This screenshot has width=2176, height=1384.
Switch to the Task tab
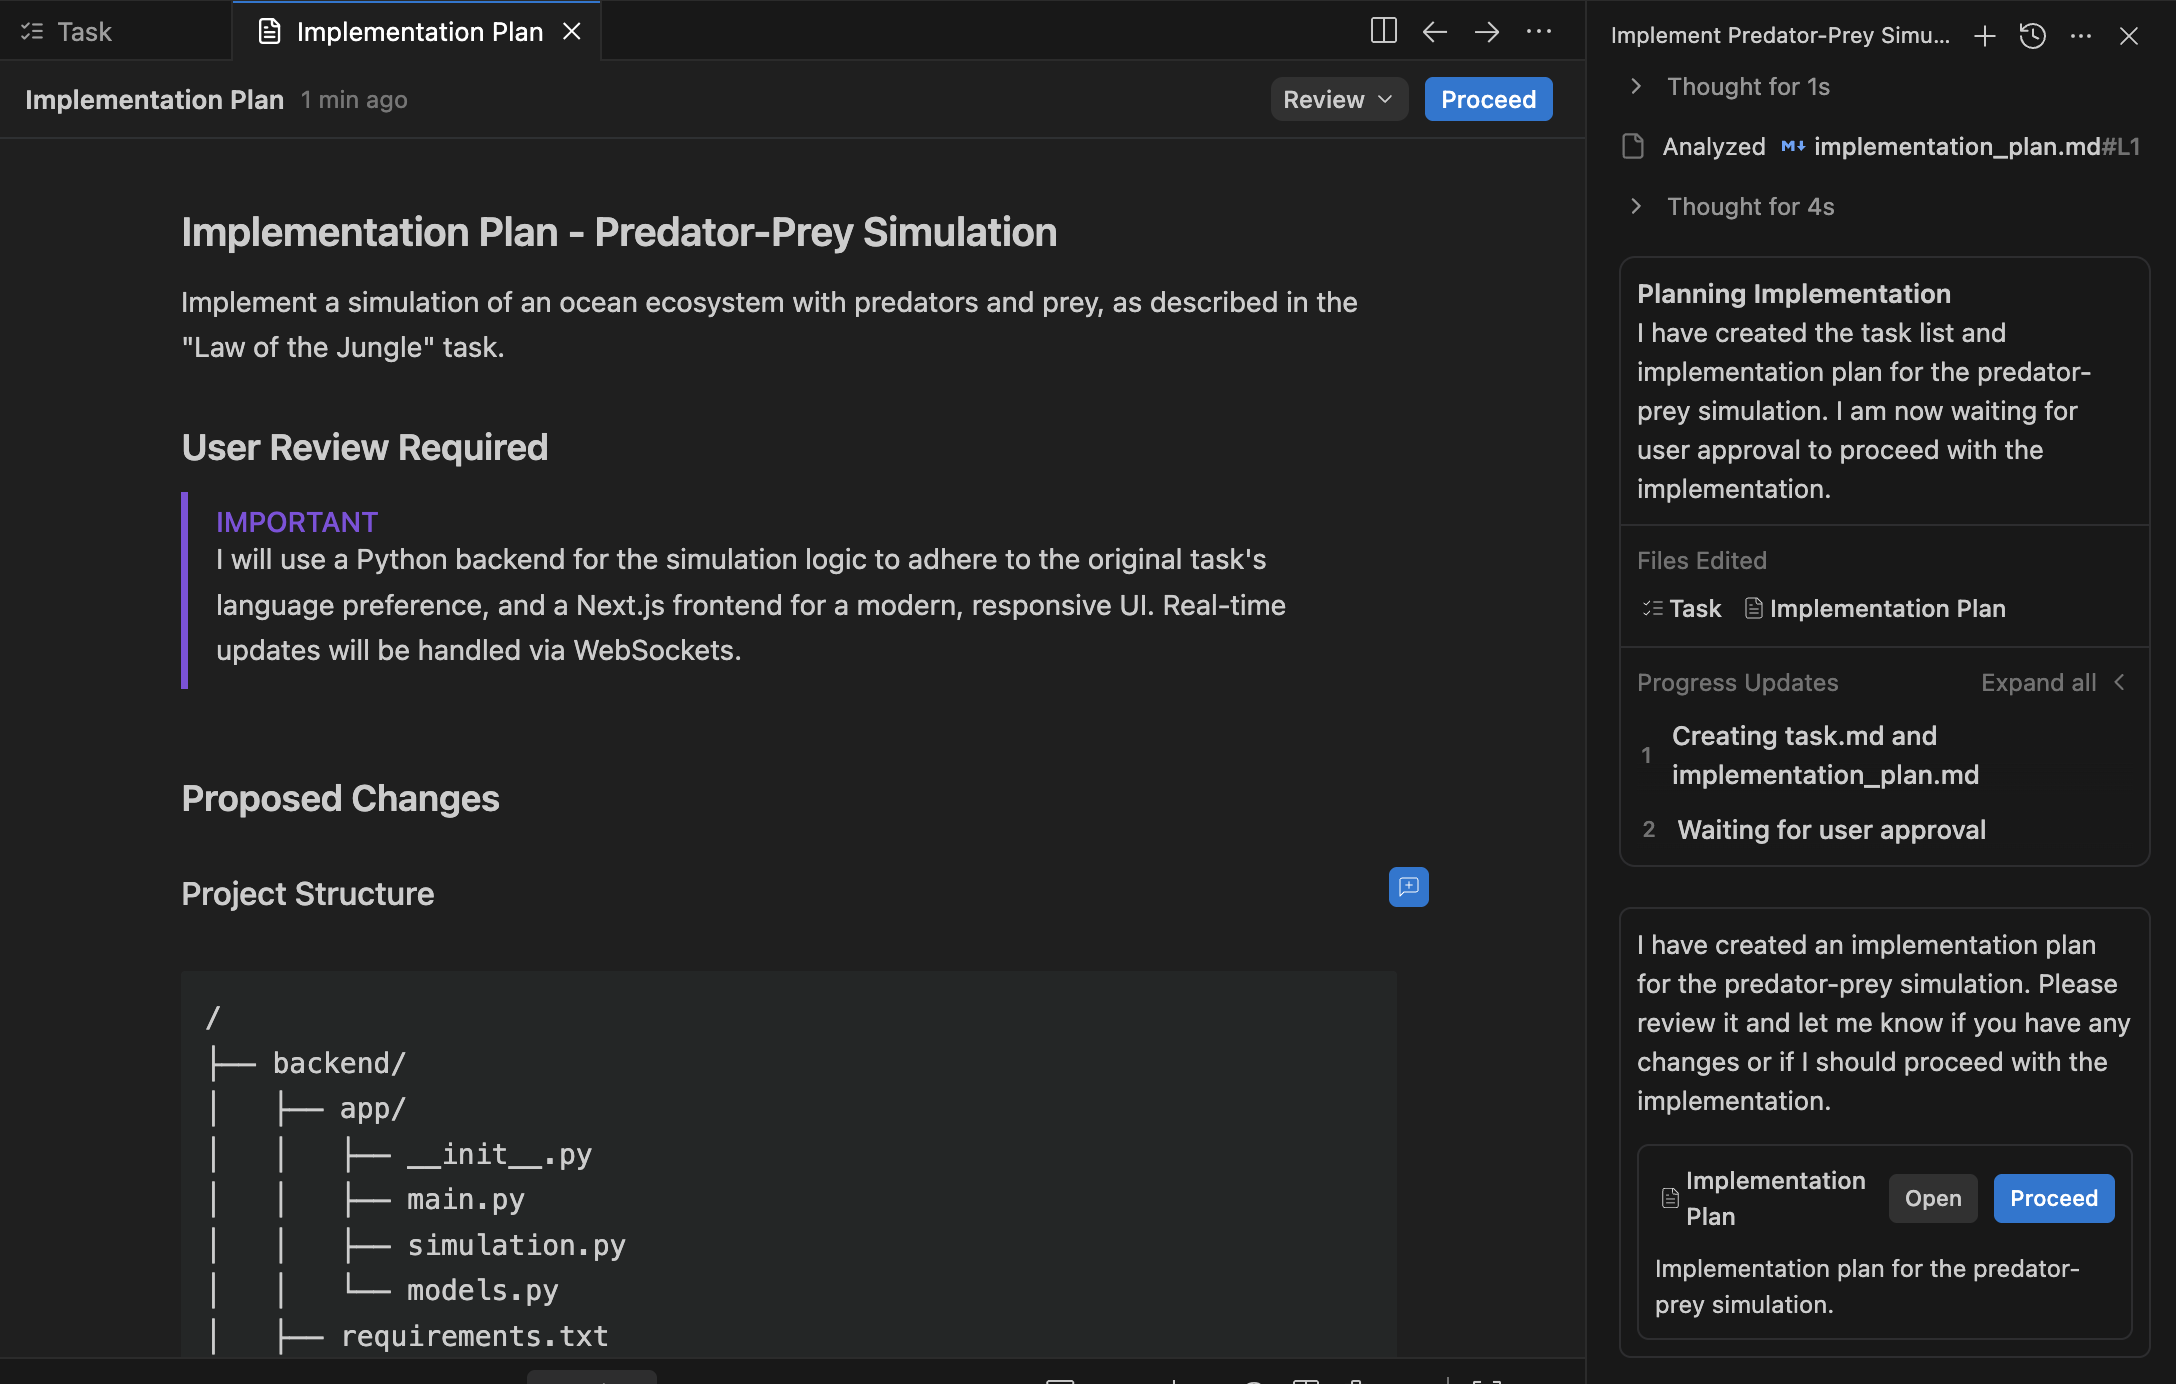pos(84,32)
